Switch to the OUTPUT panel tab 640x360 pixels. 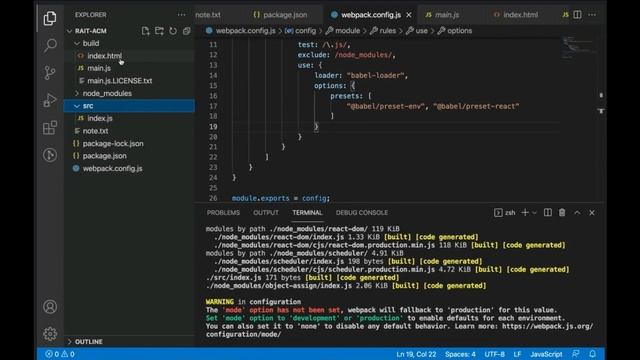click(266, 213)
